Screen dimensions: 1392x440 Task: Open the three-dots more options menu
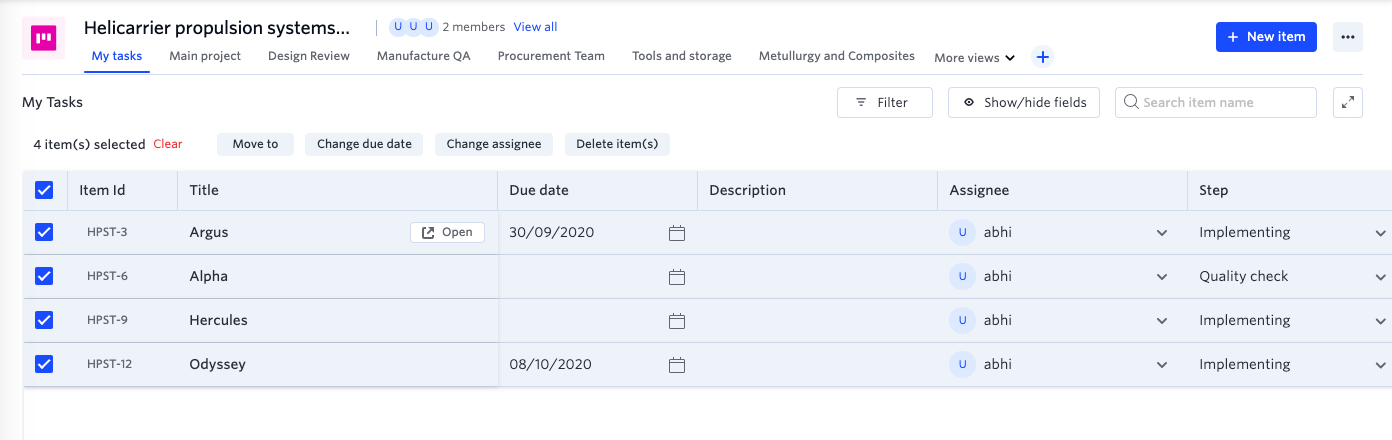coord(1347,37)
